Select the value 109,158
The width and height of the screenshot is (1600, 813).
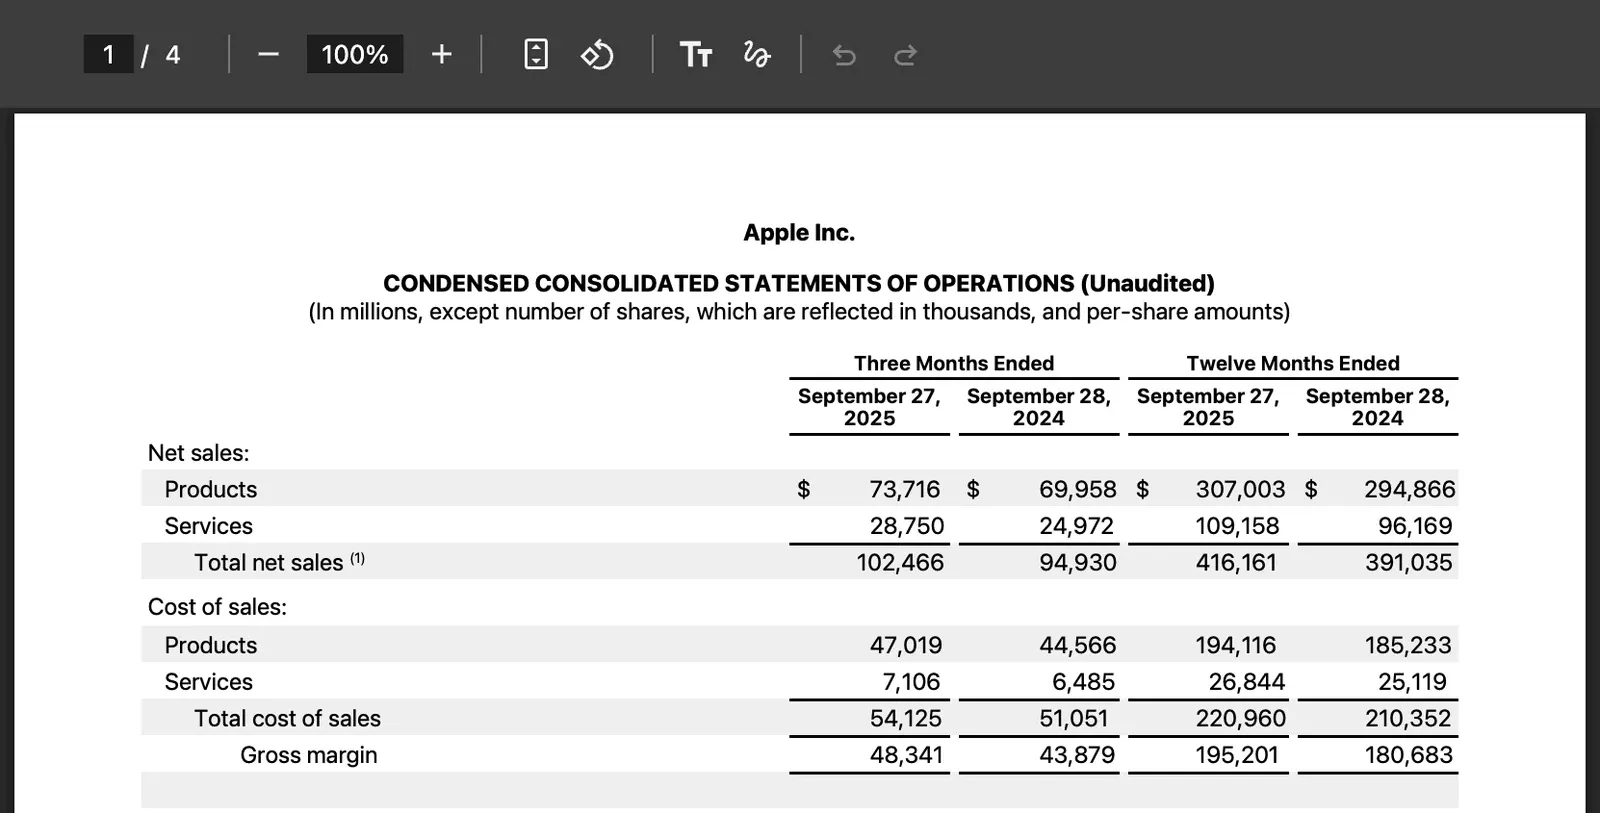[1237, 526]
